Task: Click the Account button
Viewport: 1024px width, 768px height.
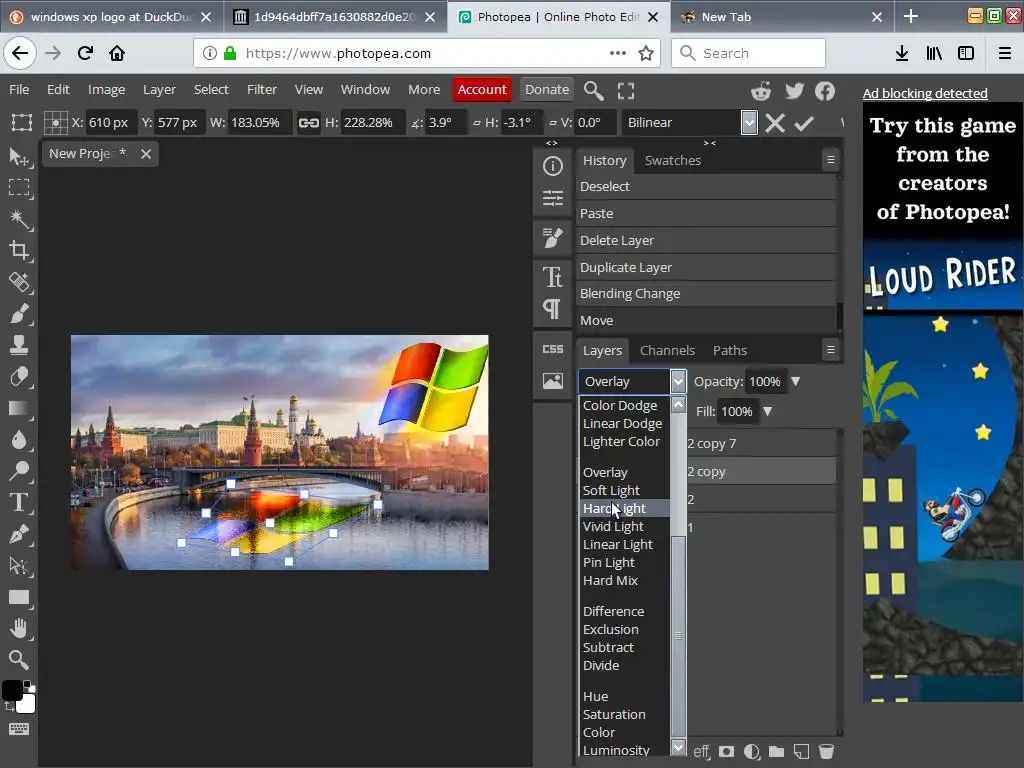Action: 482,89
